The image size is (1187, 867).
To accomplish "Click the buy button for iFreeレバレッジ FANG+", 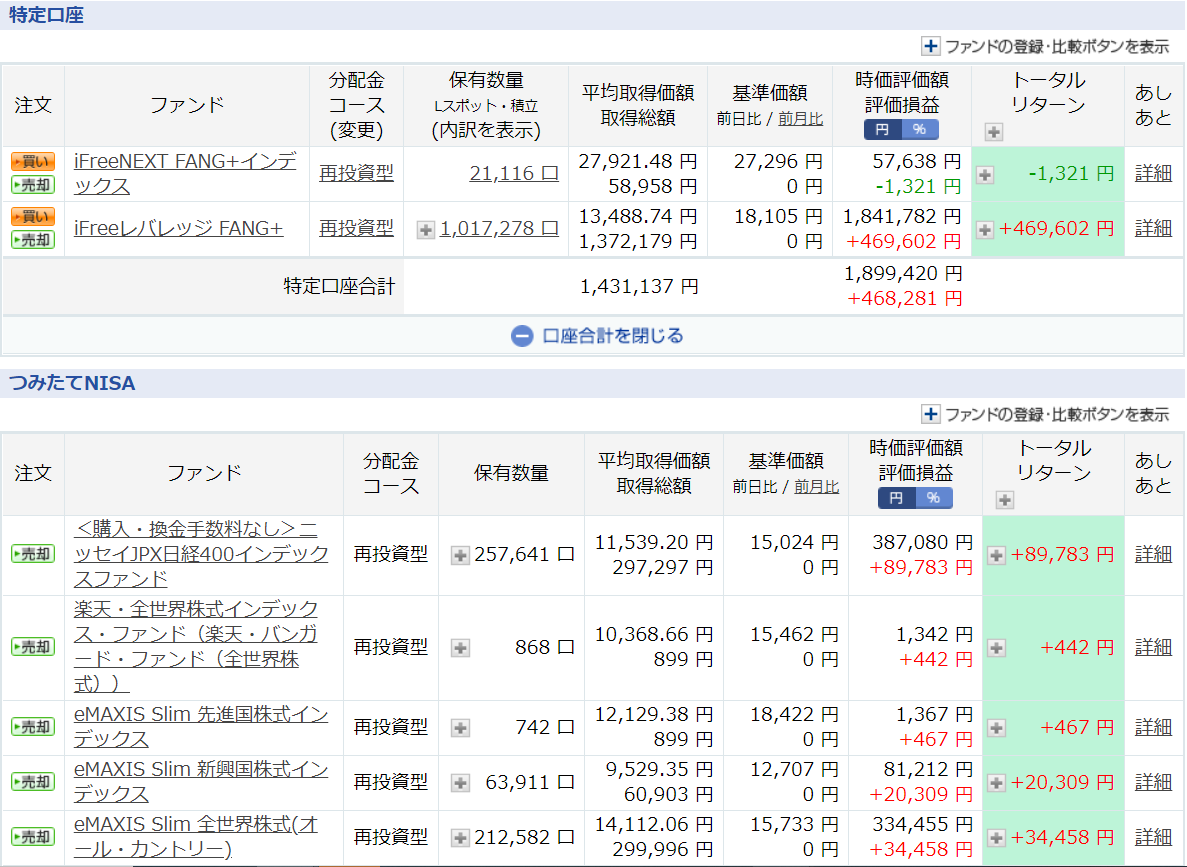I will pos(33,217).
